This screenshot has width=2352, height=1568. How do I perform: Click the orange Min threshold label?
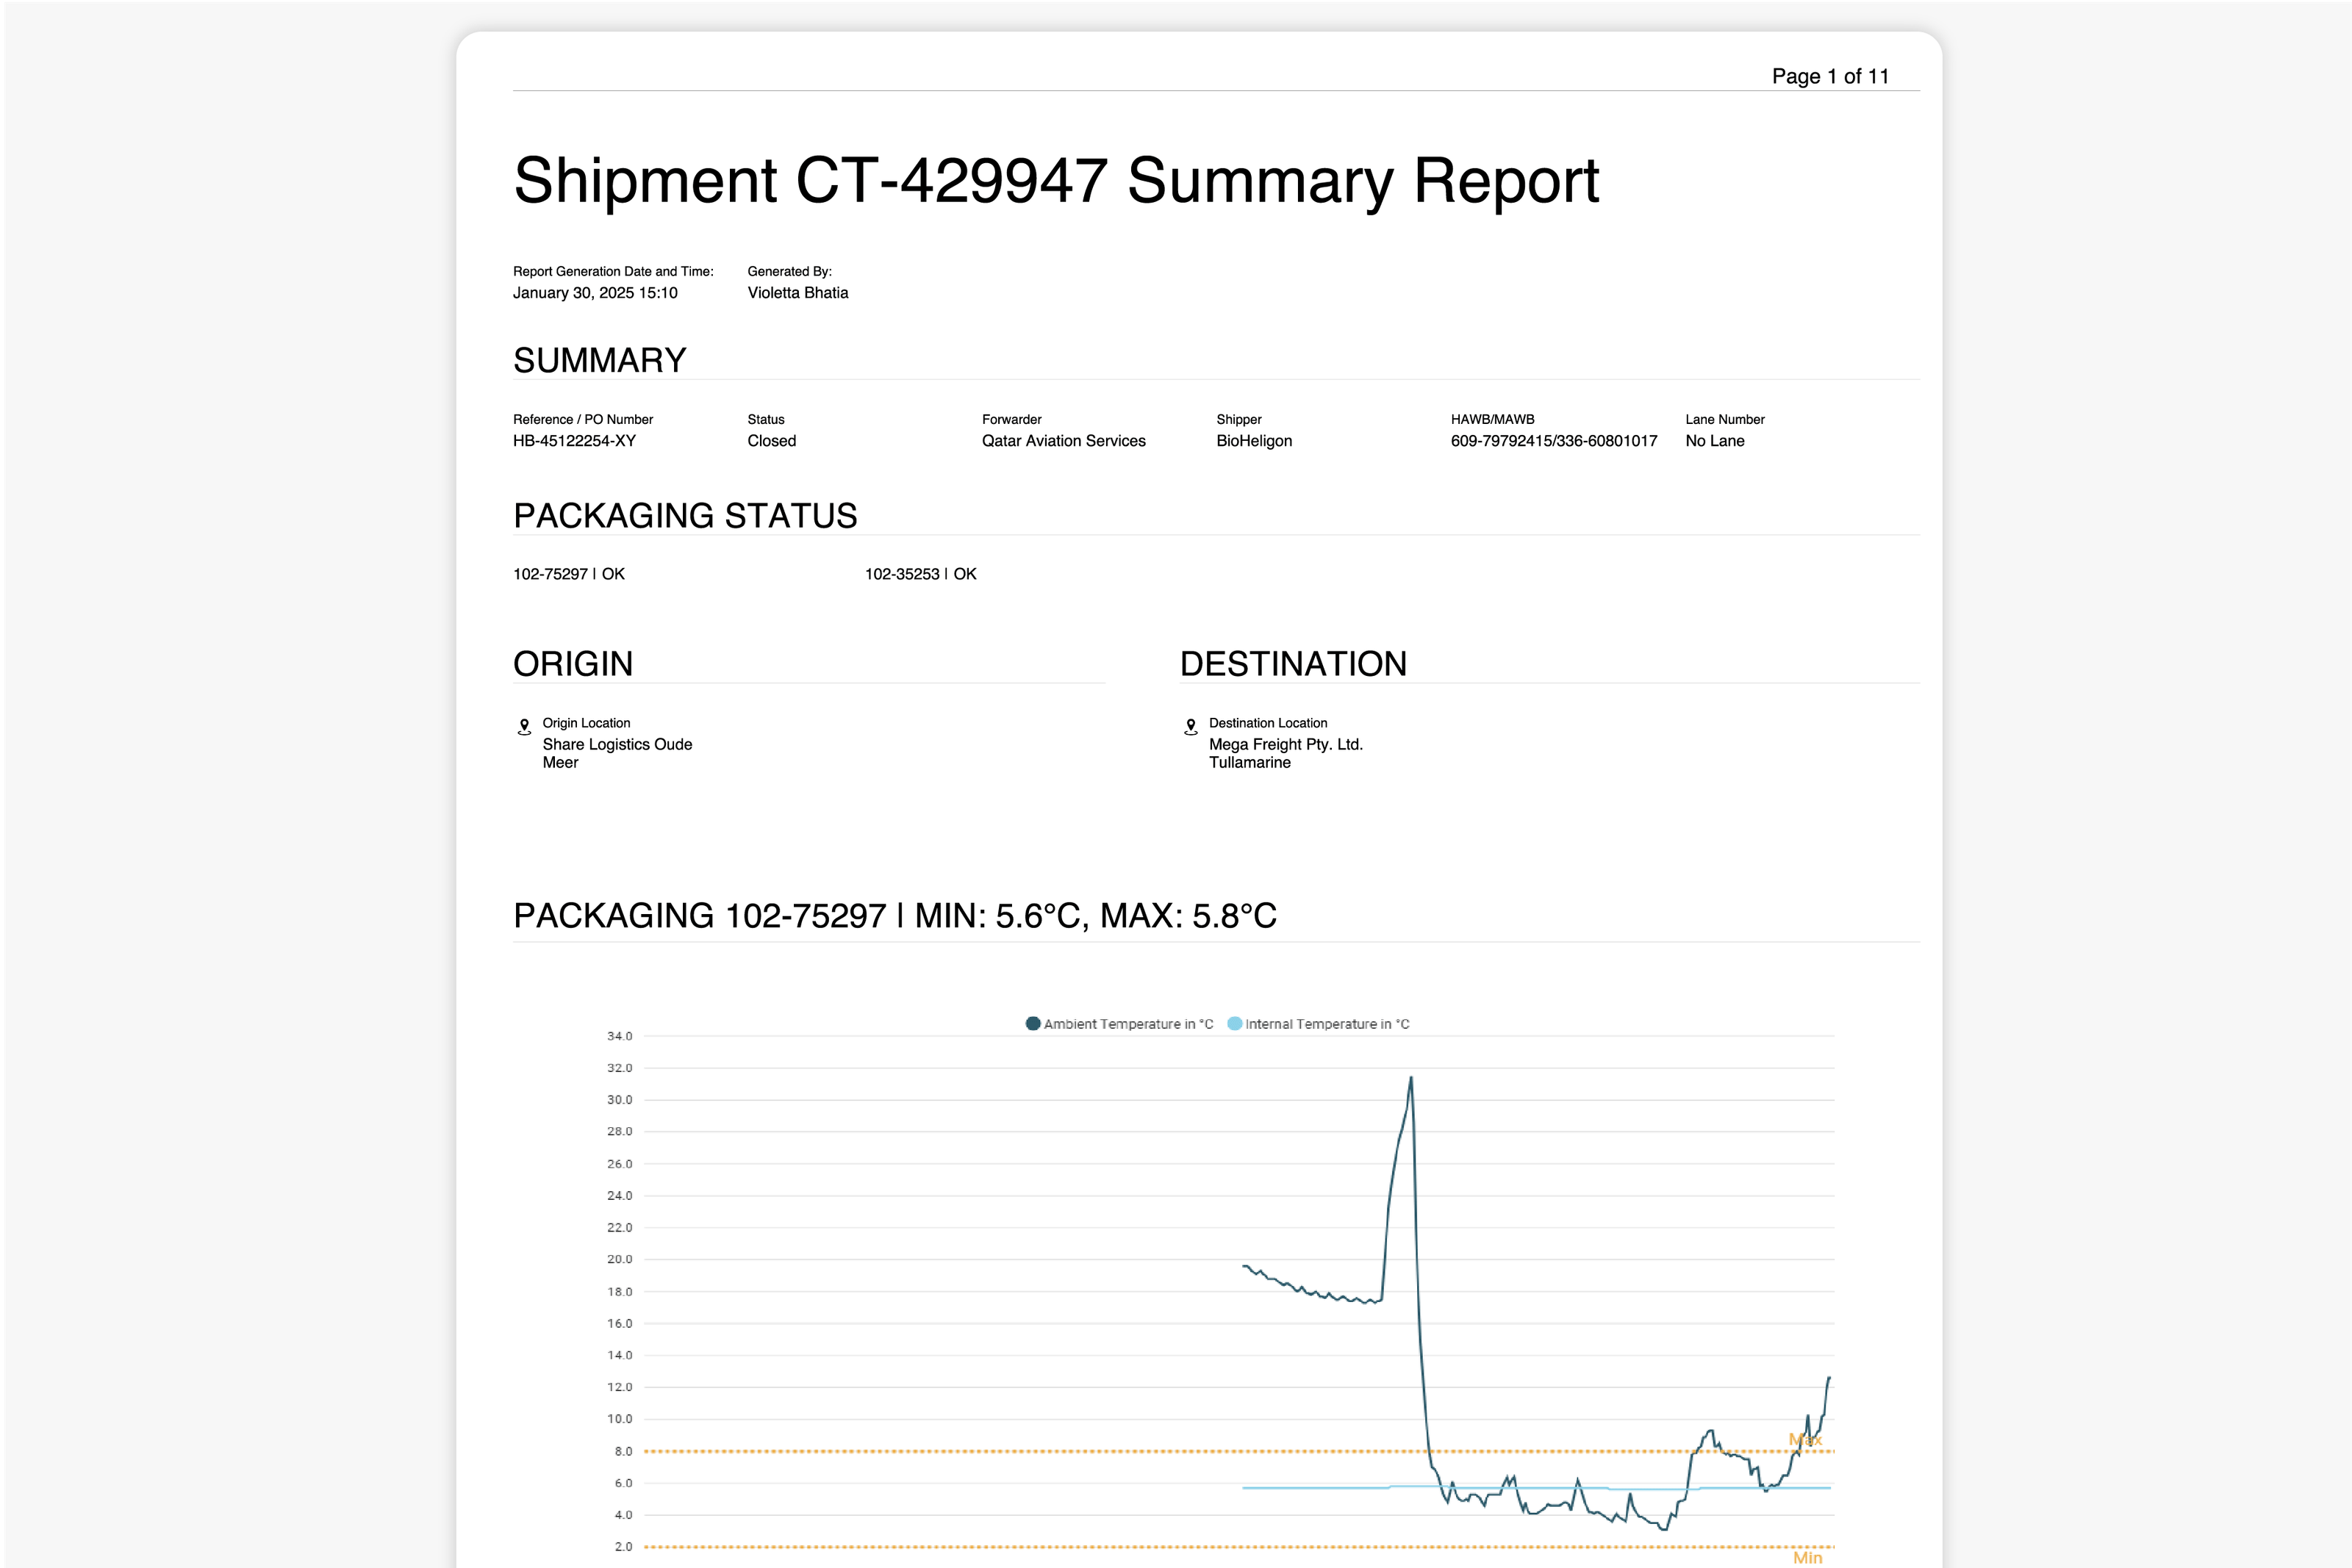tap(1807, 1557)
